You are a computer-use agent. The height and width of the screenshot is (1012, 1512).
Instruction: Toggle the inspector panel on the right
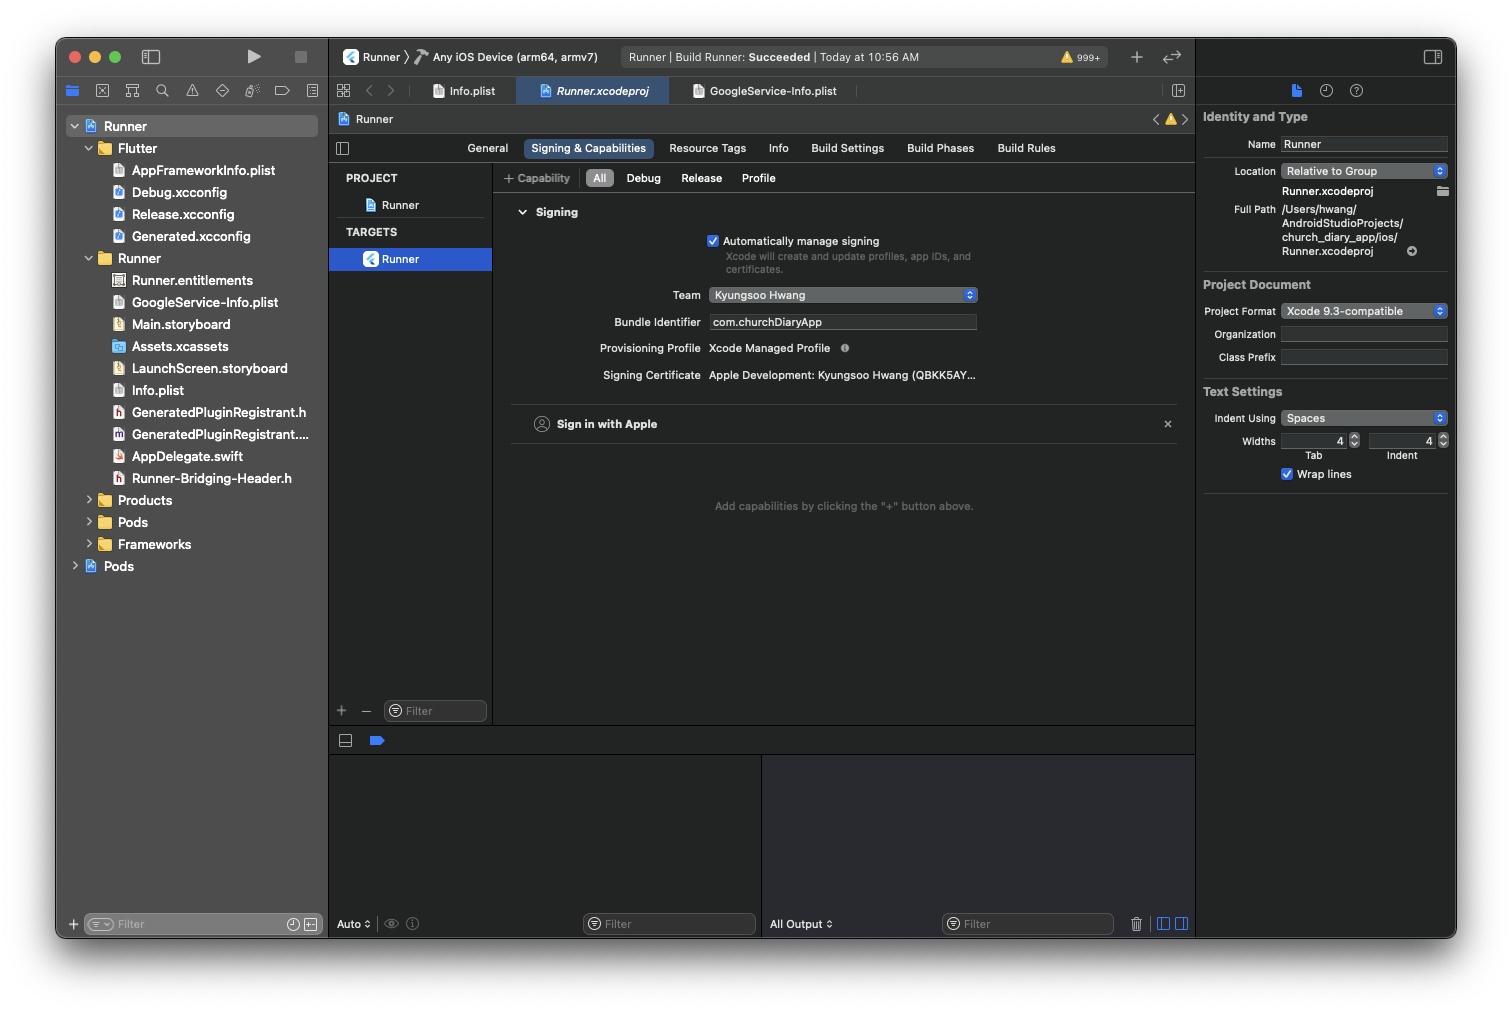tap(1433, 57)
